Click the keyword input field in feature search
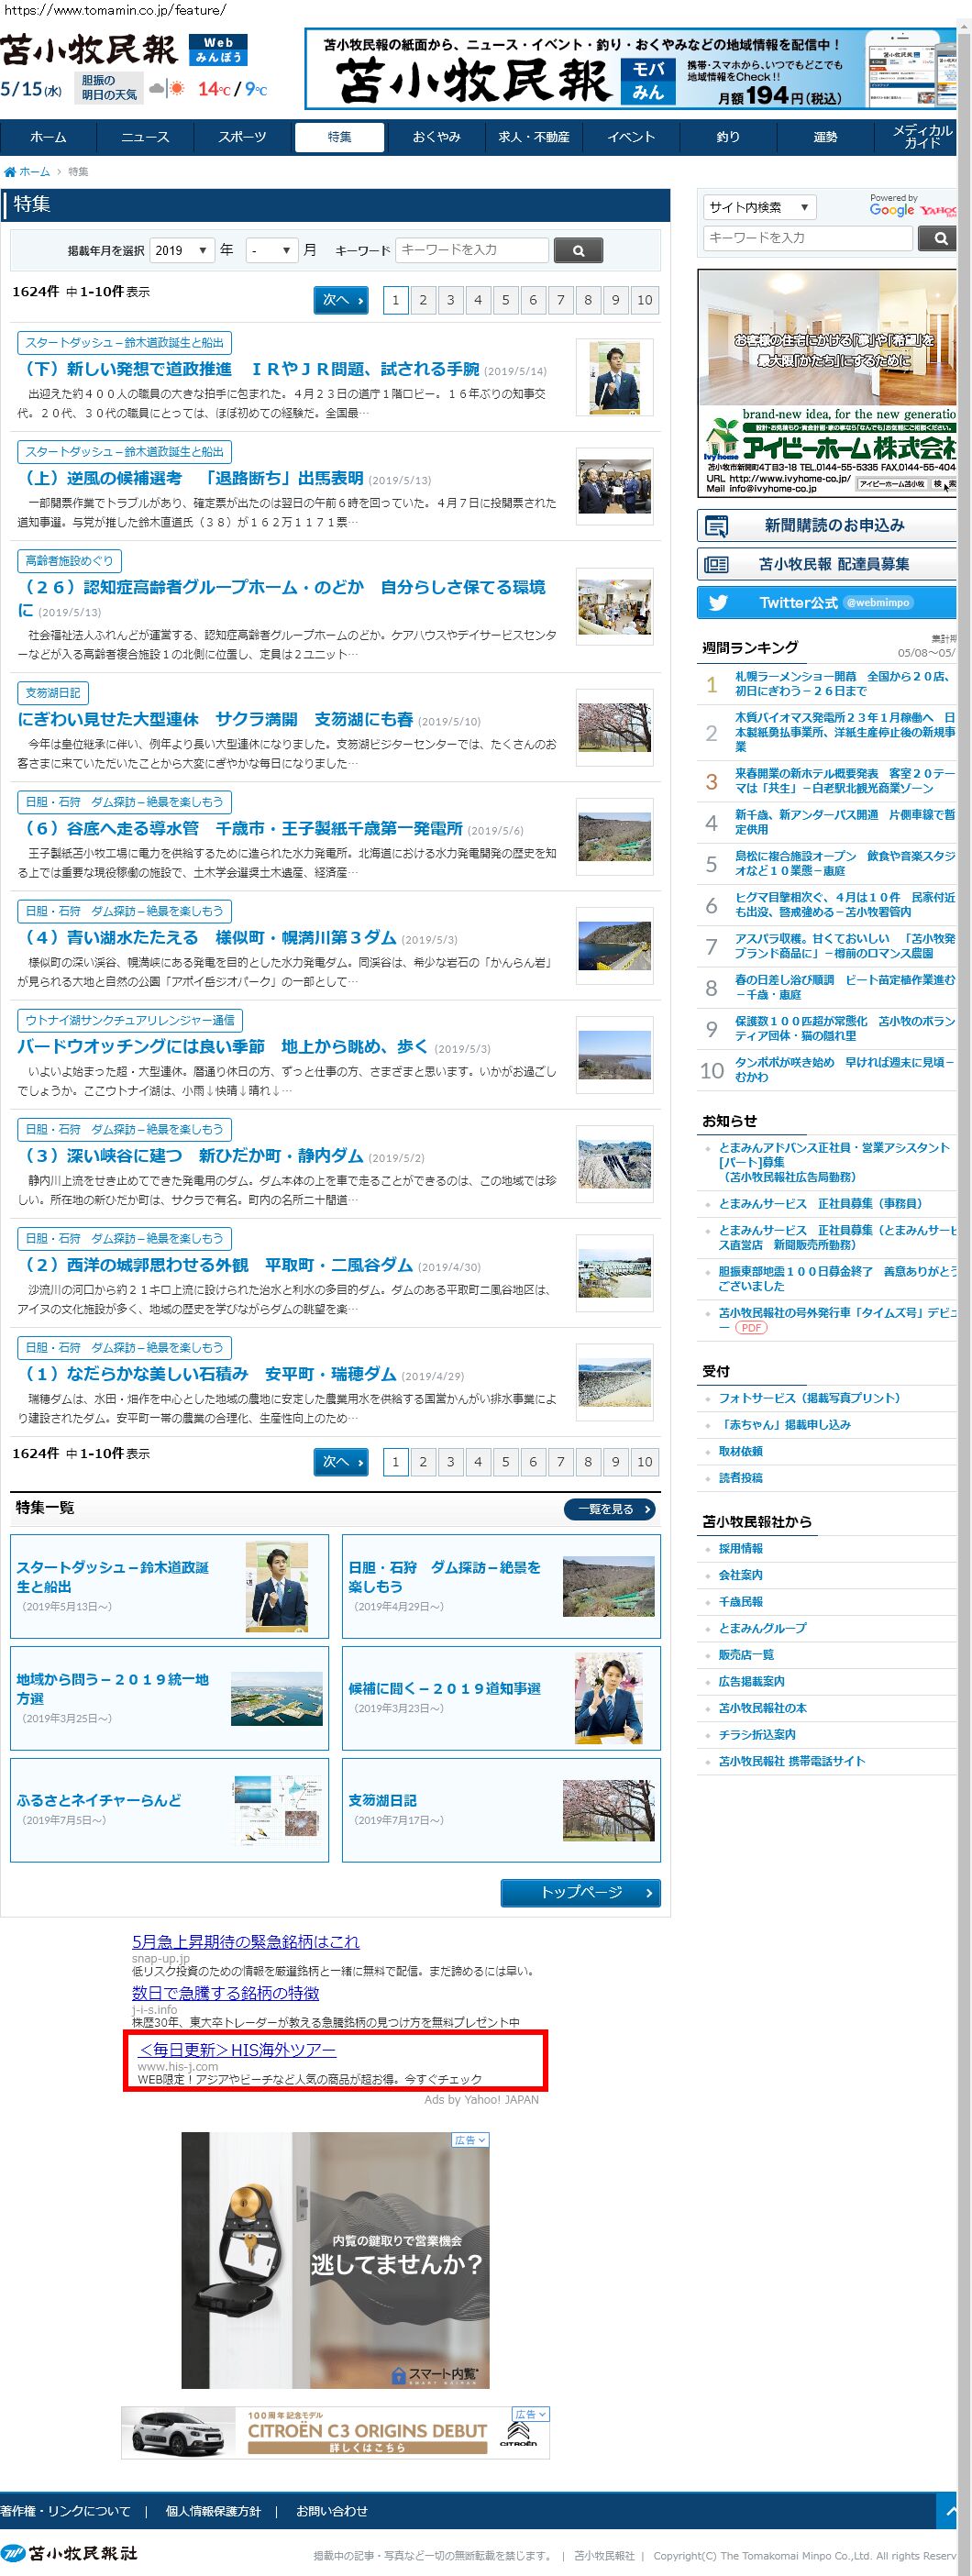Image resolution: width=972 pixels, height=2576 pixels. coord(472,250)
